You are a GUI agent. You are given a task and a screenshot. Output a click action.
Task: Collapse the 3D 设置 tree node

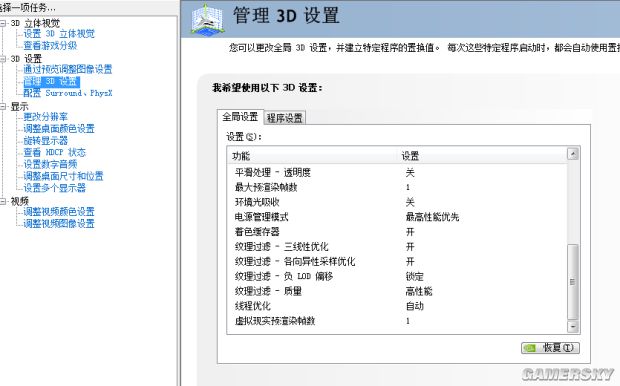click(3, 59)
